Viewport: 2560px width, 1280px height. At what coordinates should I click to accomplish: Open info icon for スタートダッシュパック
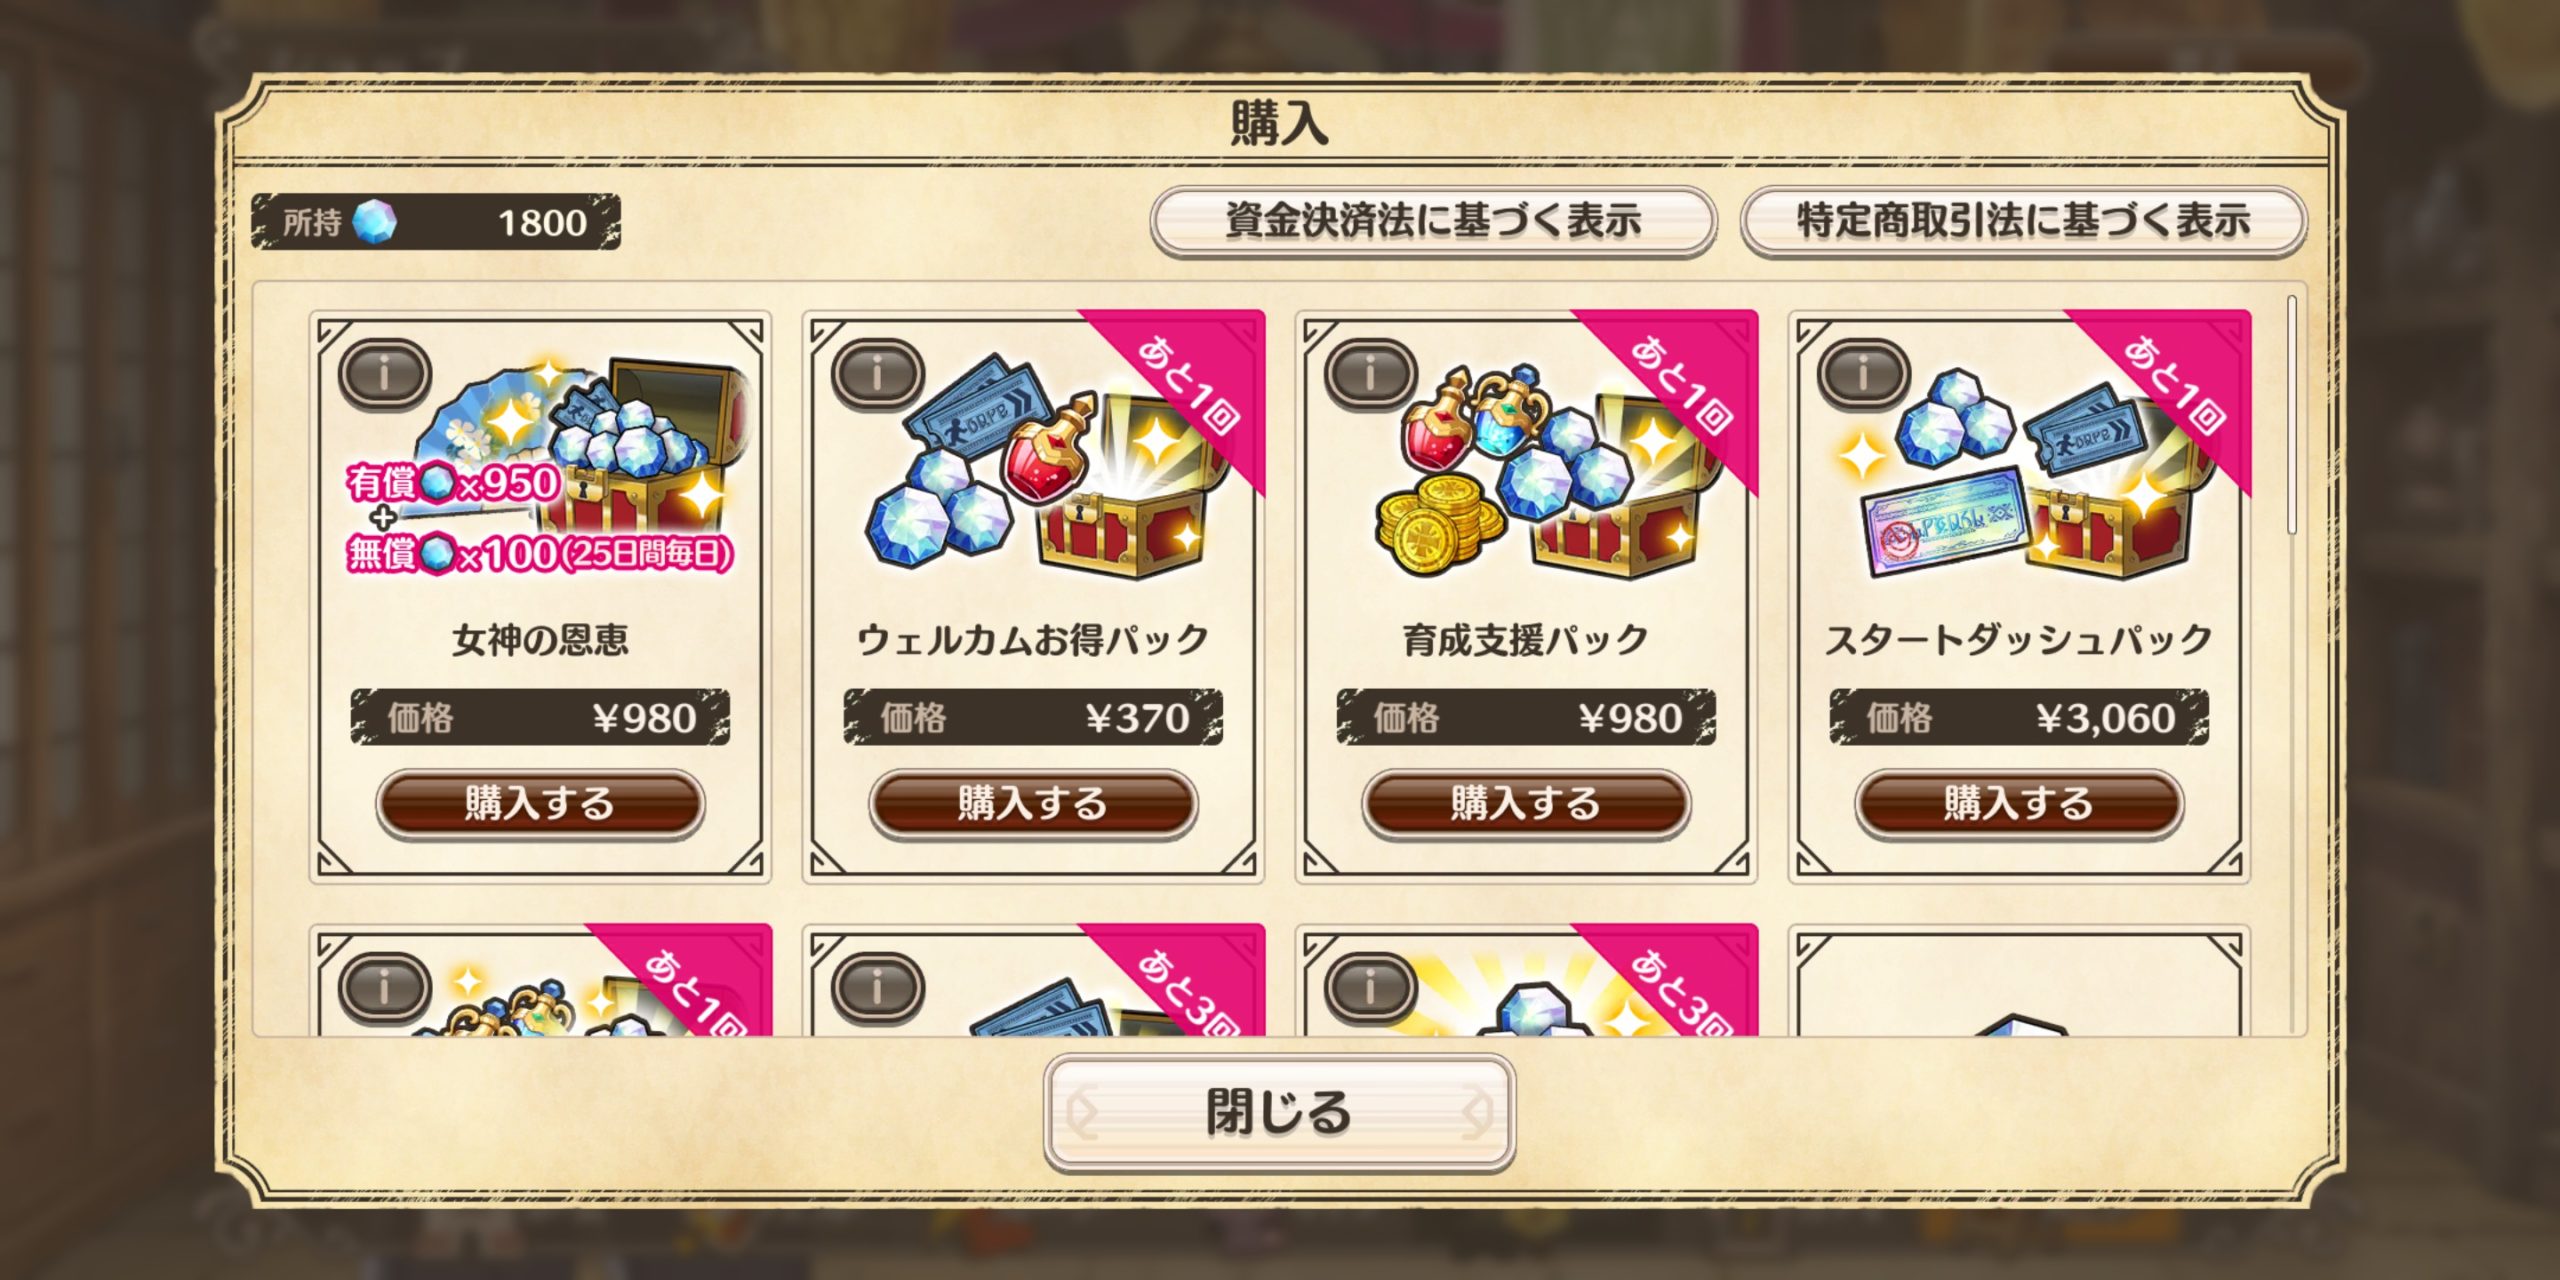click(1863, 374)
